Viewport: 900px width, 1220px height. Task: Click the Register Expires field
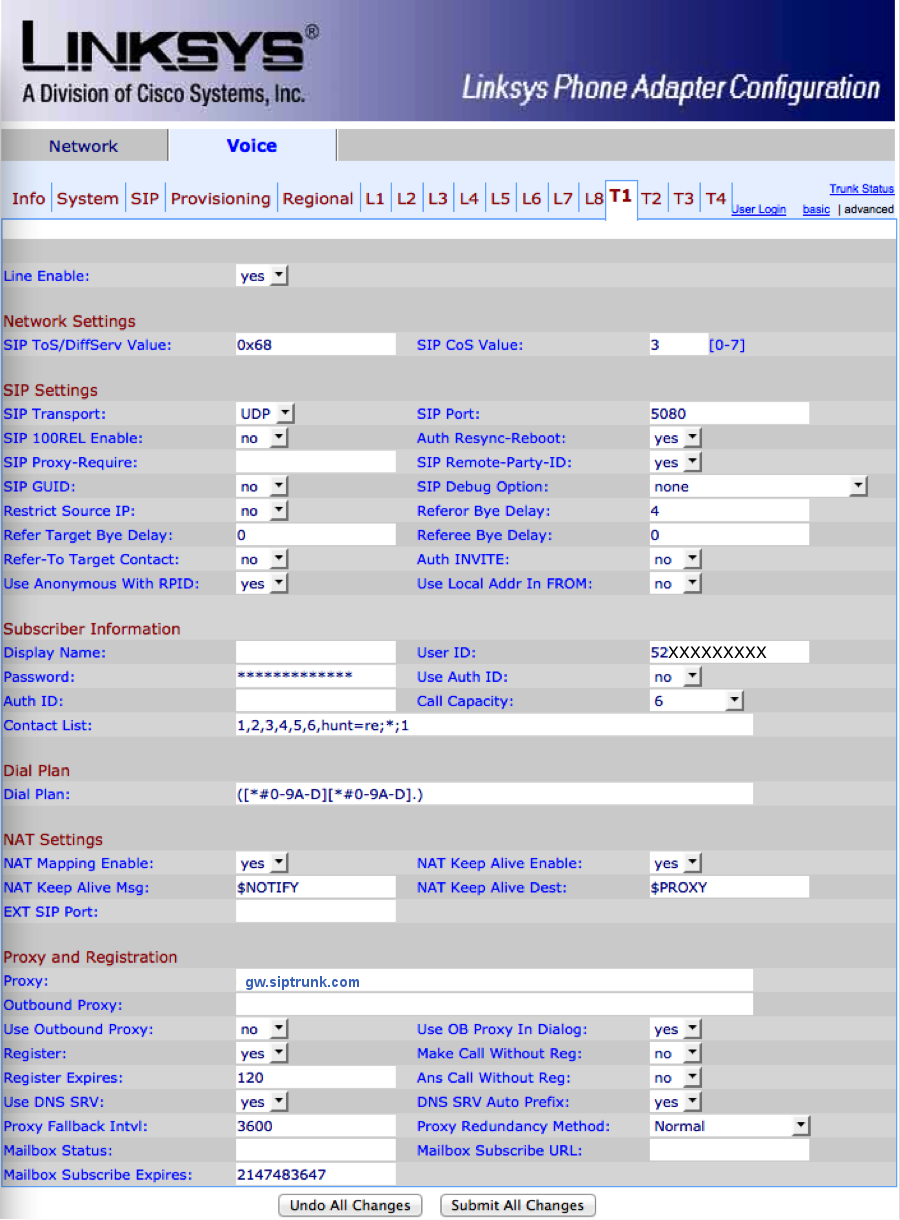click(316, 1078)
